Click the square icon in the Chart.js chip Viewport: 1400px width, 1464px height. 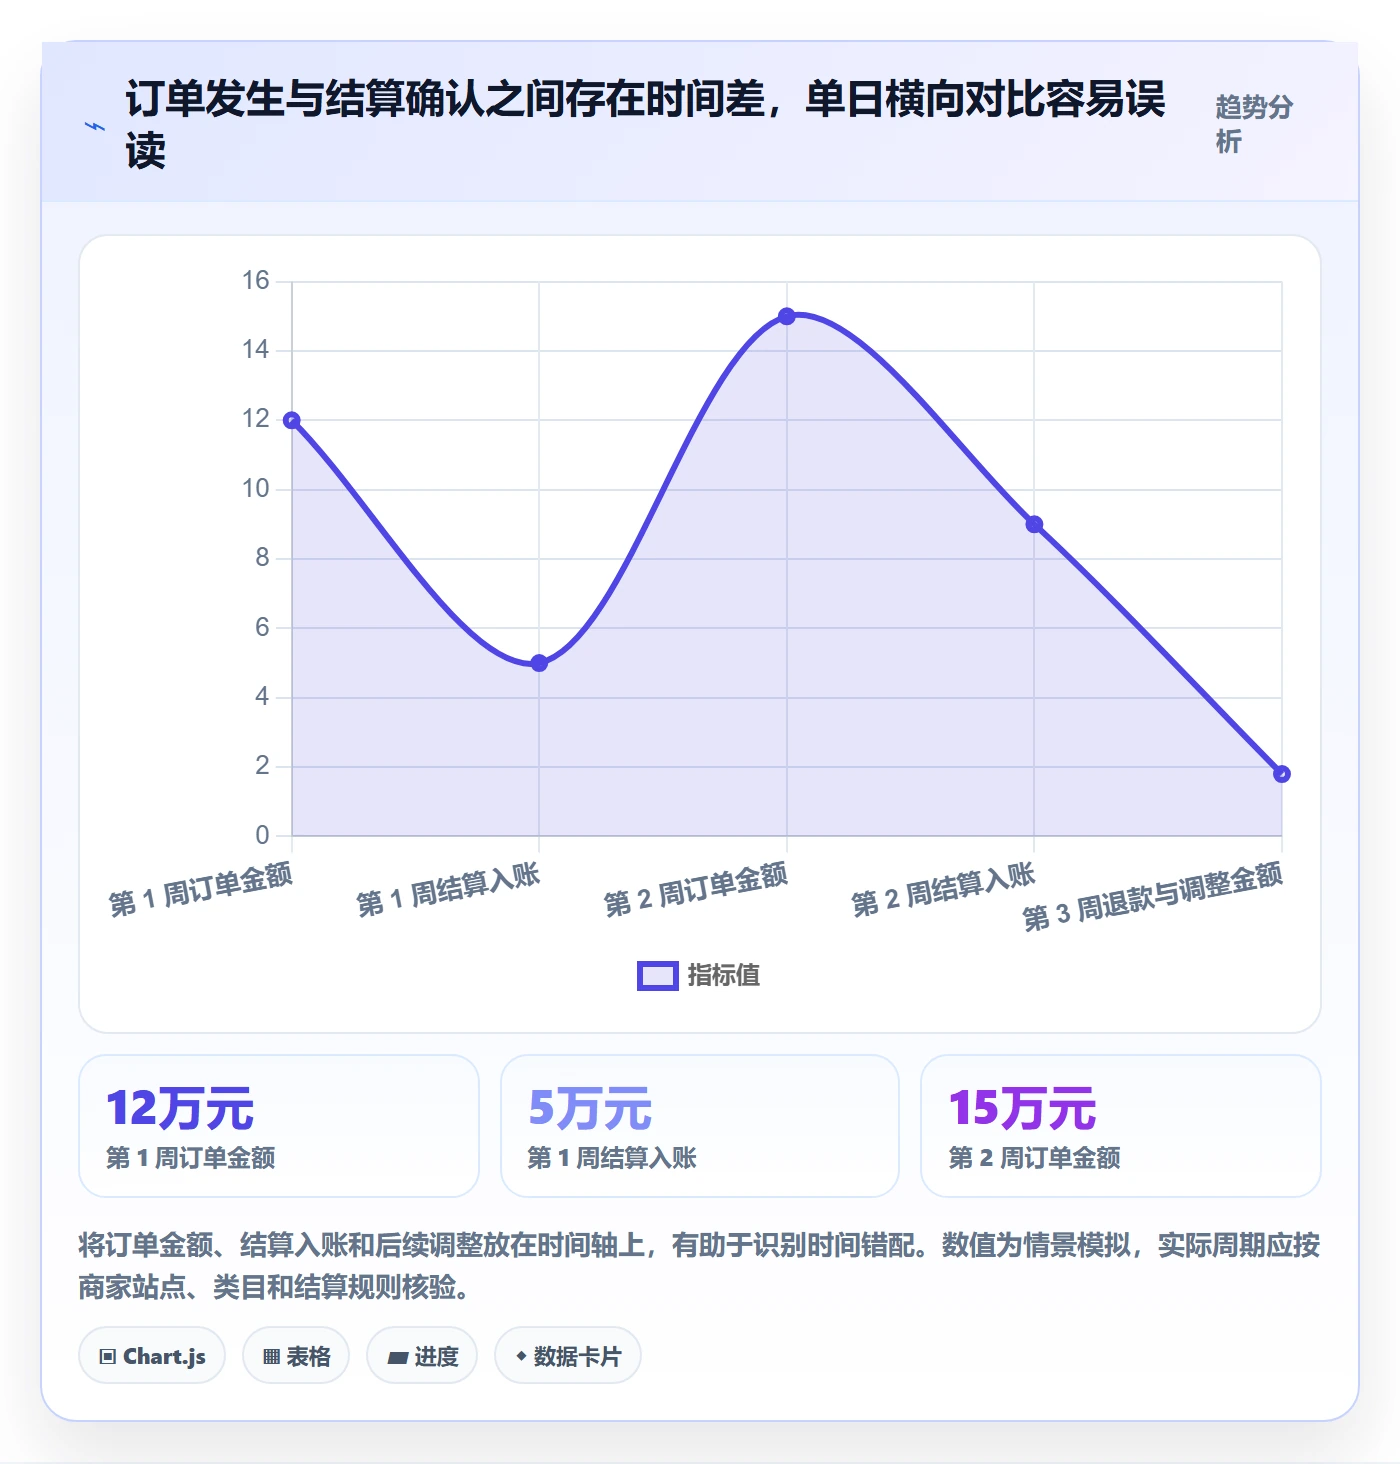point(108,1357)
